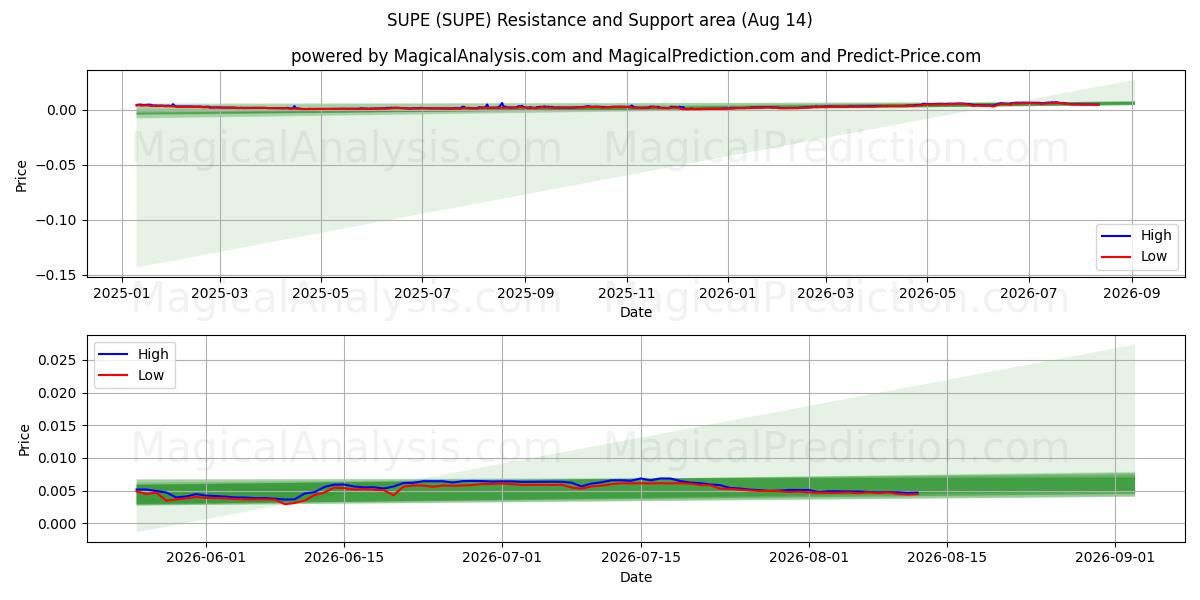Image resolution: width=1200 pixels, height=600 pixels.
Task: Click the '2025-01' x-axis label on top chart
Action: [122, 295]
